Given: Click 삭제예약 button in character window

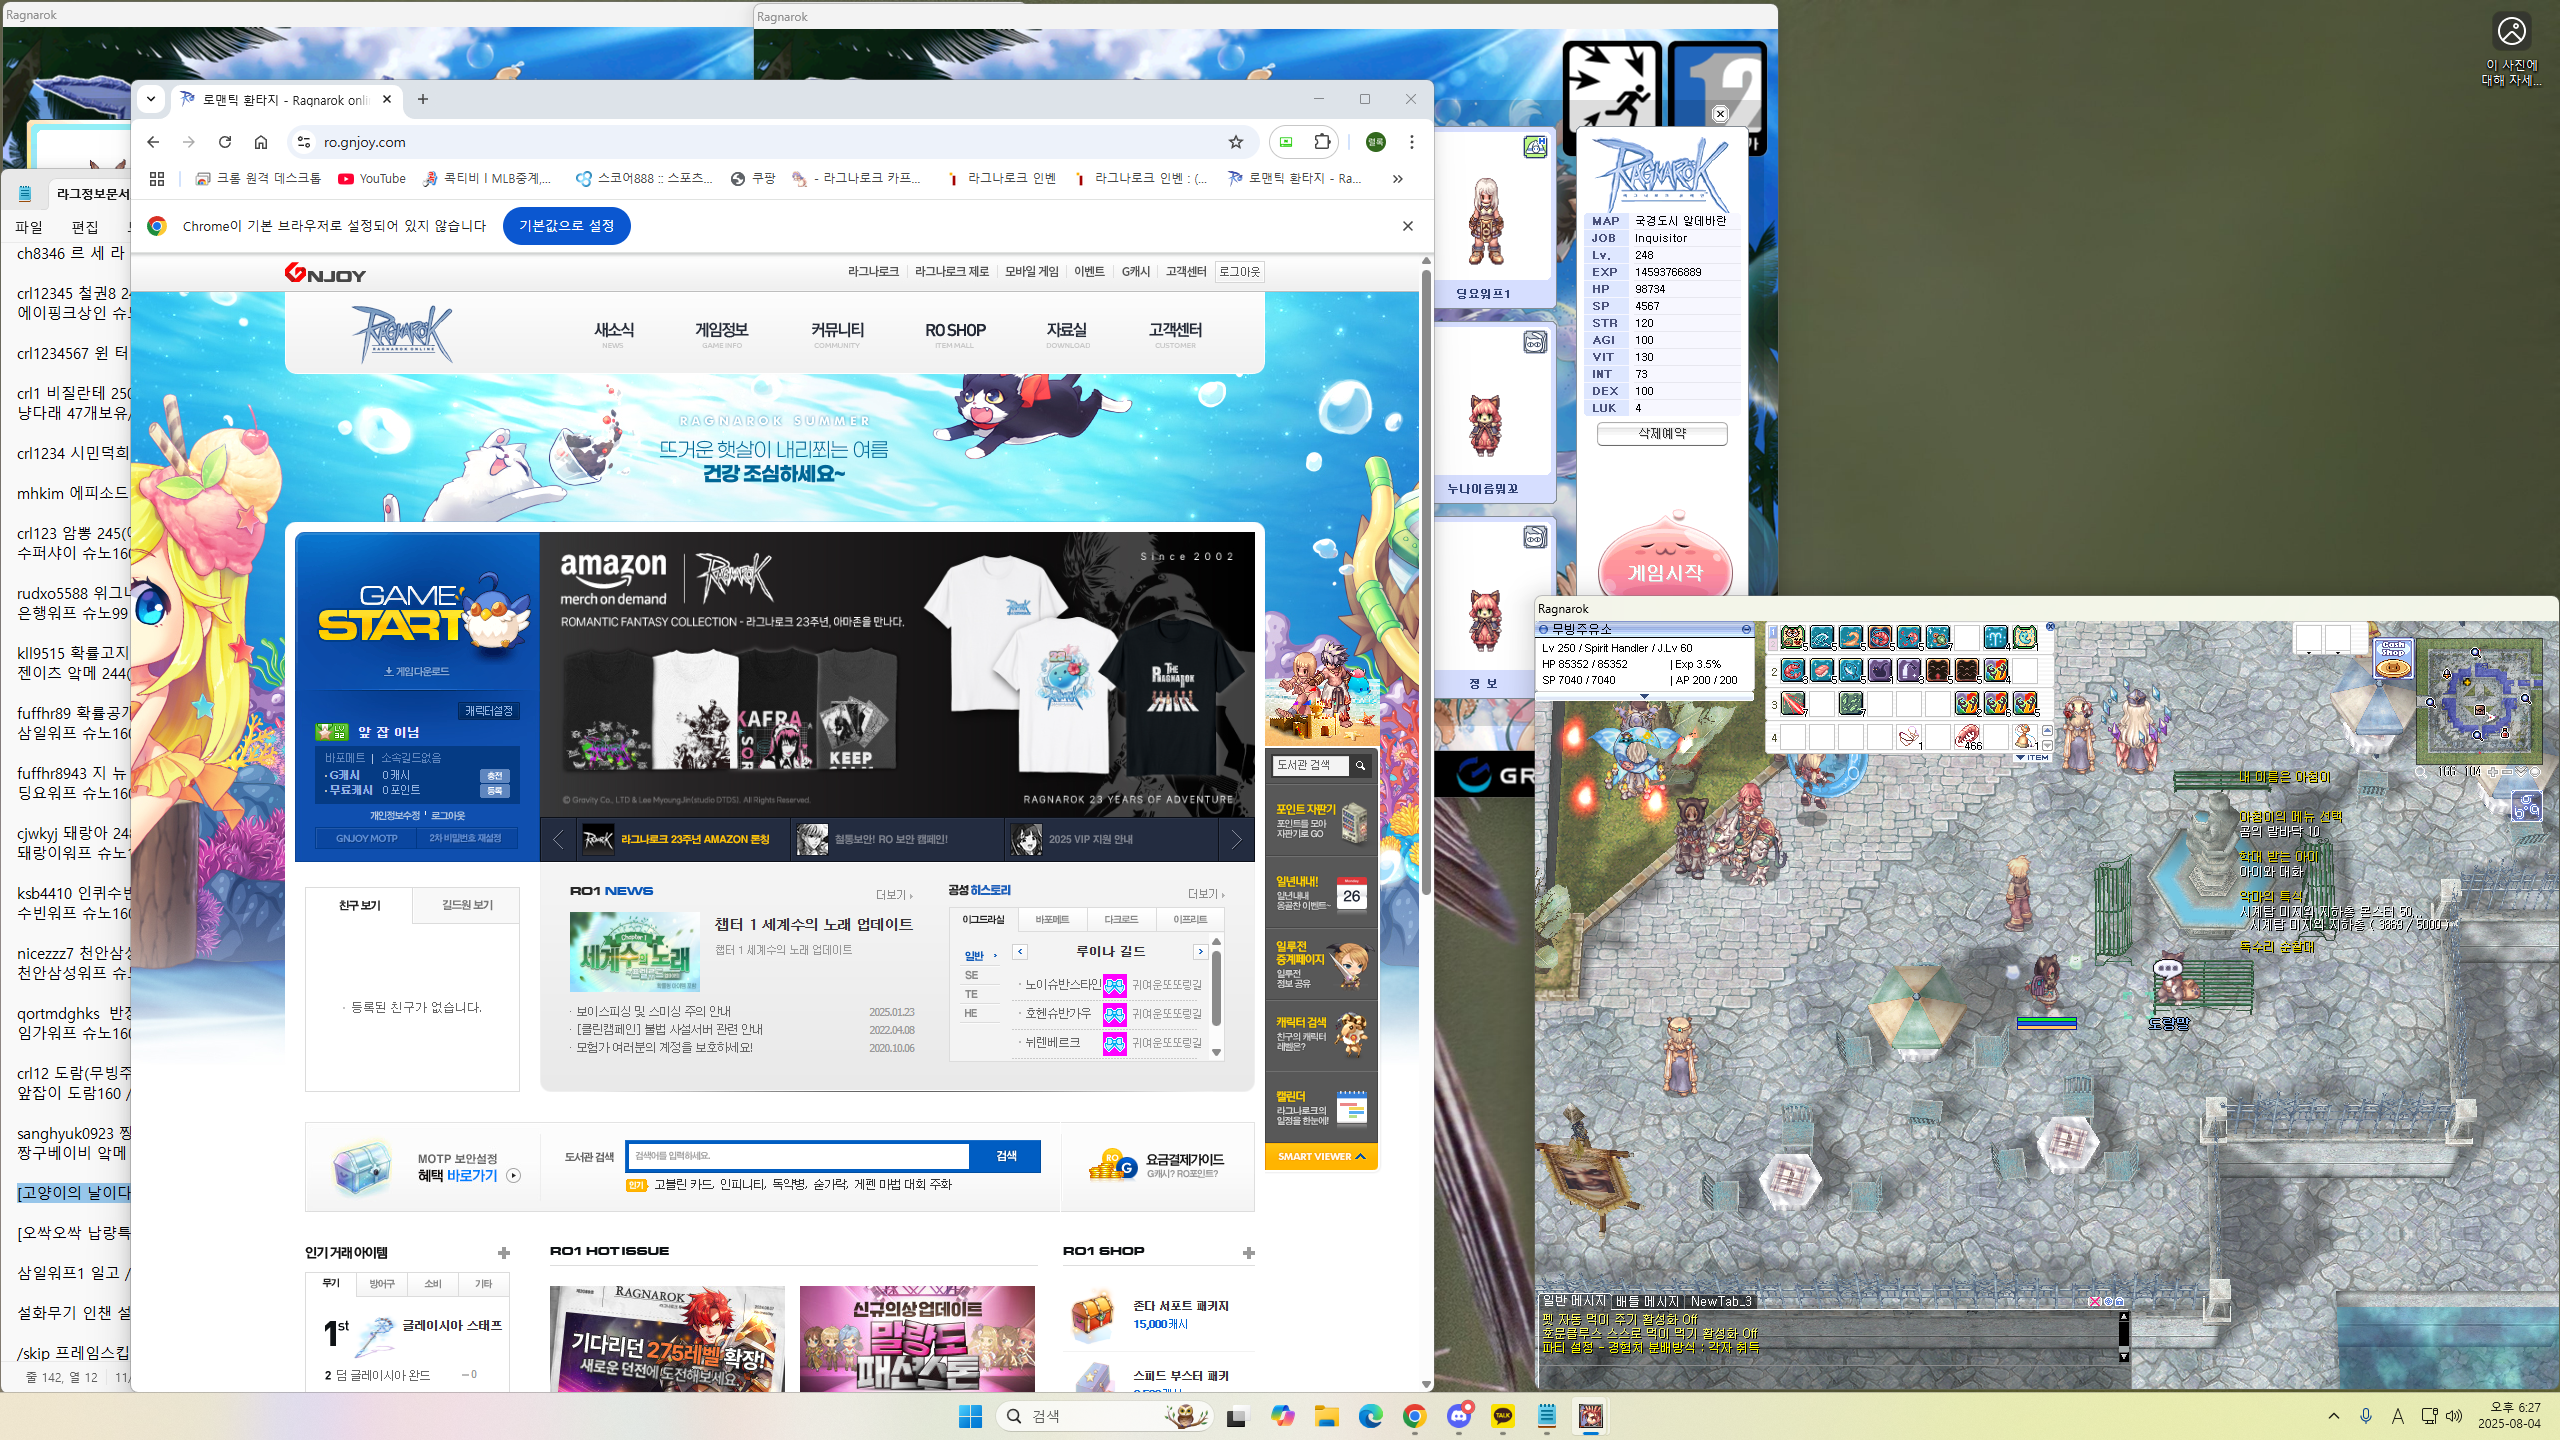Looking at the screenshot, I should (x=1662, y=434).
